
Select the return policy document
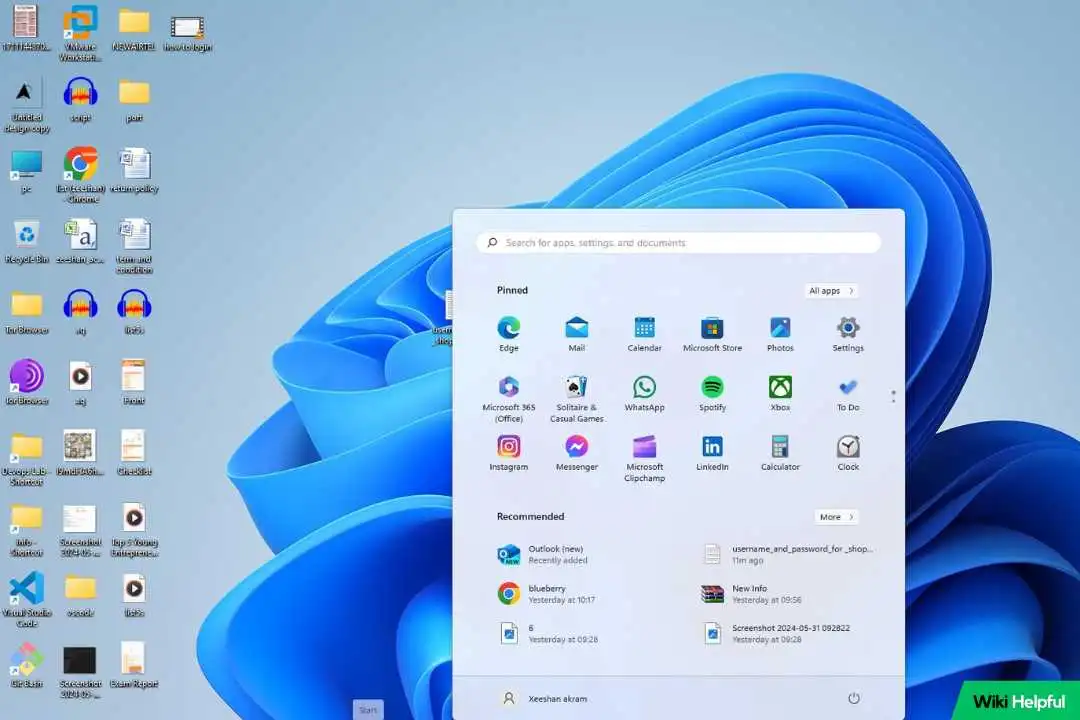pos(134,171)
